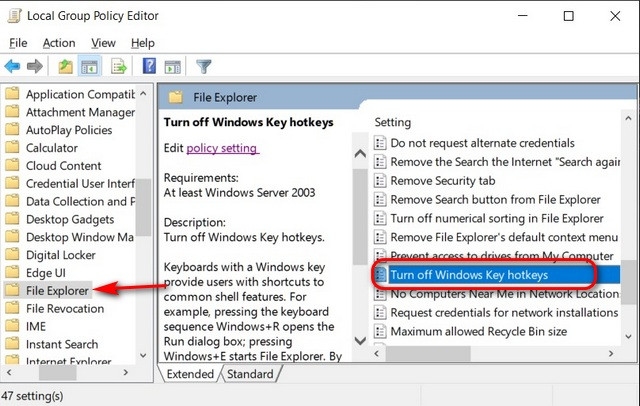Switch to the Extended tab
Viewport: 640px width, 406px height.
pos(190,374)
